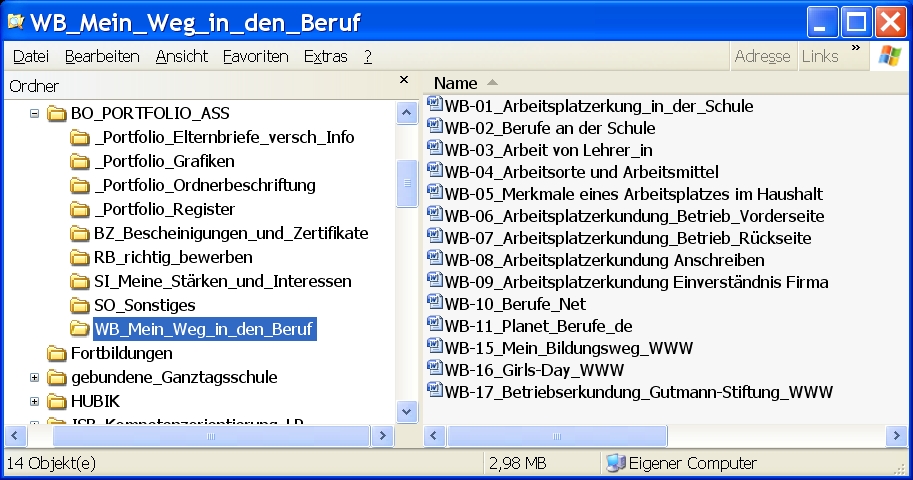Select the icon for WB-05_Merkmale eines Arbeitsplatzes im Haushalt
The image size is (913, 480).
tap(435, 192)
